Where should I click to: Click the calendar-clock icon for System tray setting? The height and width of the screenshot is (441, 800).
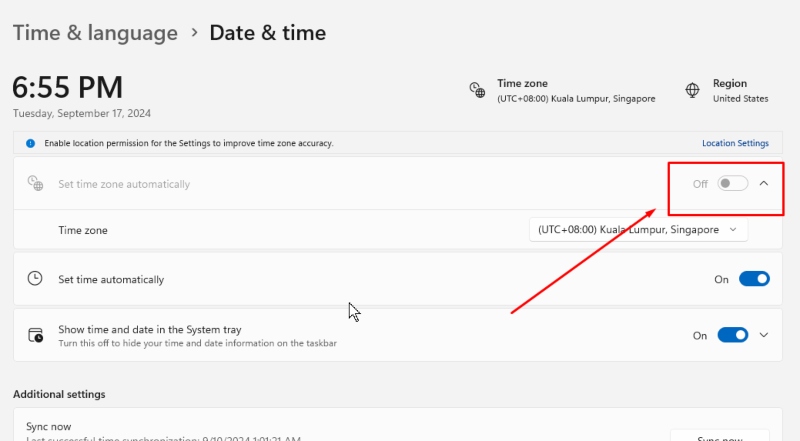35,335
